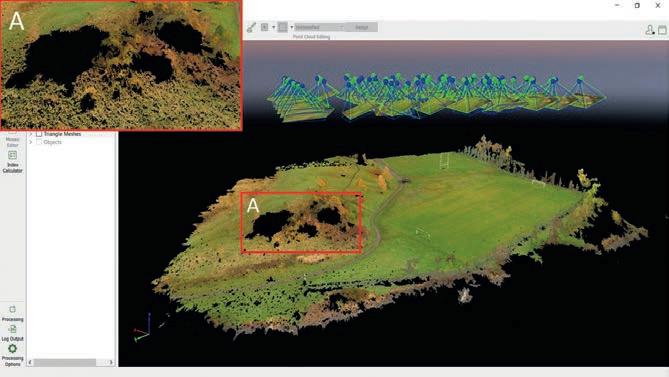This screenshot has width=669, height=377.
Task: Open the Index Calculator view
Action: [x=12, y=162]
